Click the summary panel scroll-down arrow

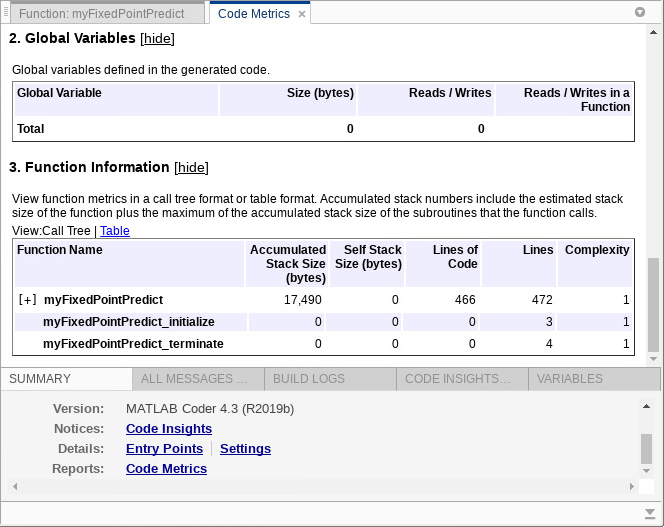(x=647, y=469)
